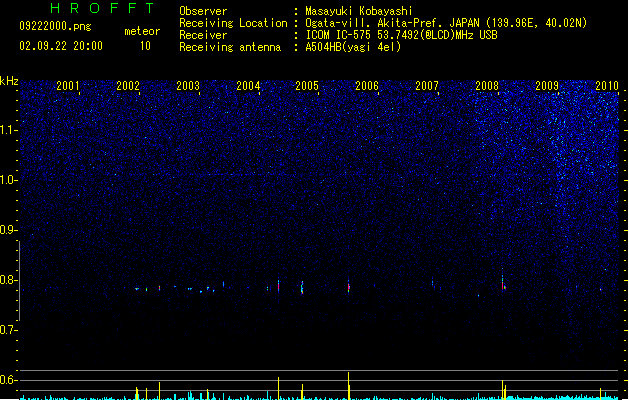Click the HROFFT title text

102,8
